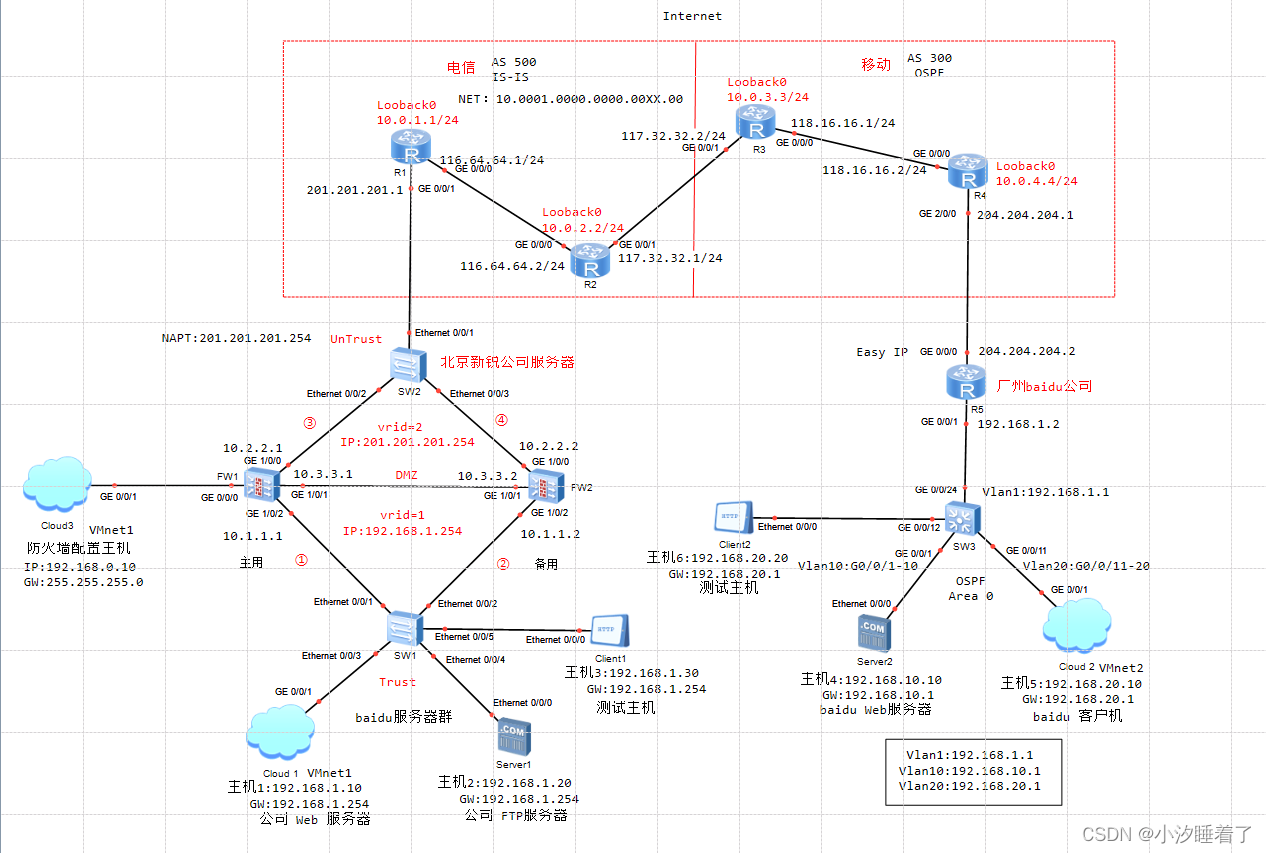The image size is (1266, 853).
Task: Click the 主机5:192.168.20.10 label
Action: coord(1072,683)
